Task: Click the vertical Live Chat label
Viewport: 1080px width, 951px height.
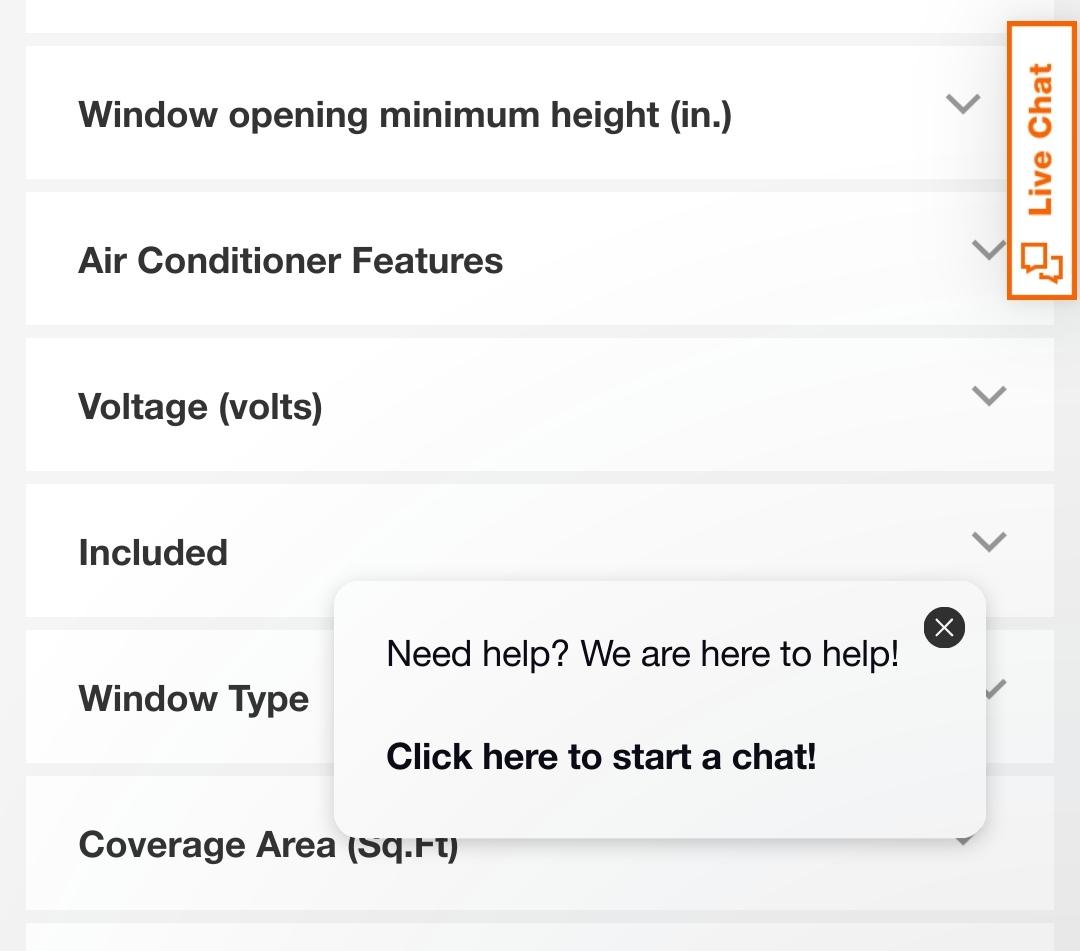Action: pos(1041,138)
